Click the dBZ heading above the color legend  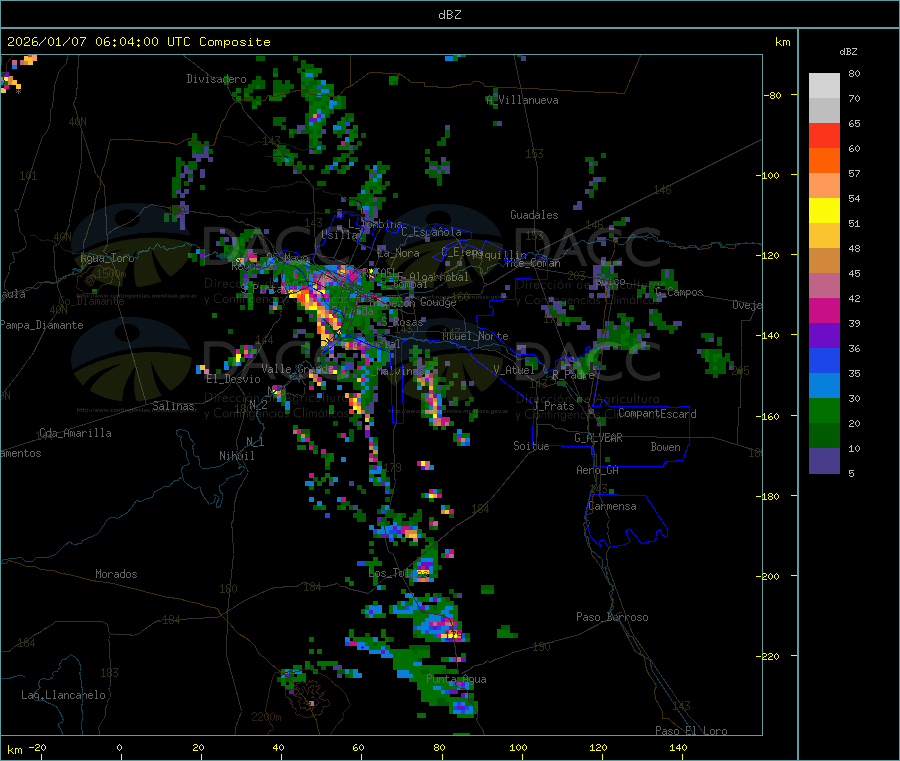[x=848, y=52]
